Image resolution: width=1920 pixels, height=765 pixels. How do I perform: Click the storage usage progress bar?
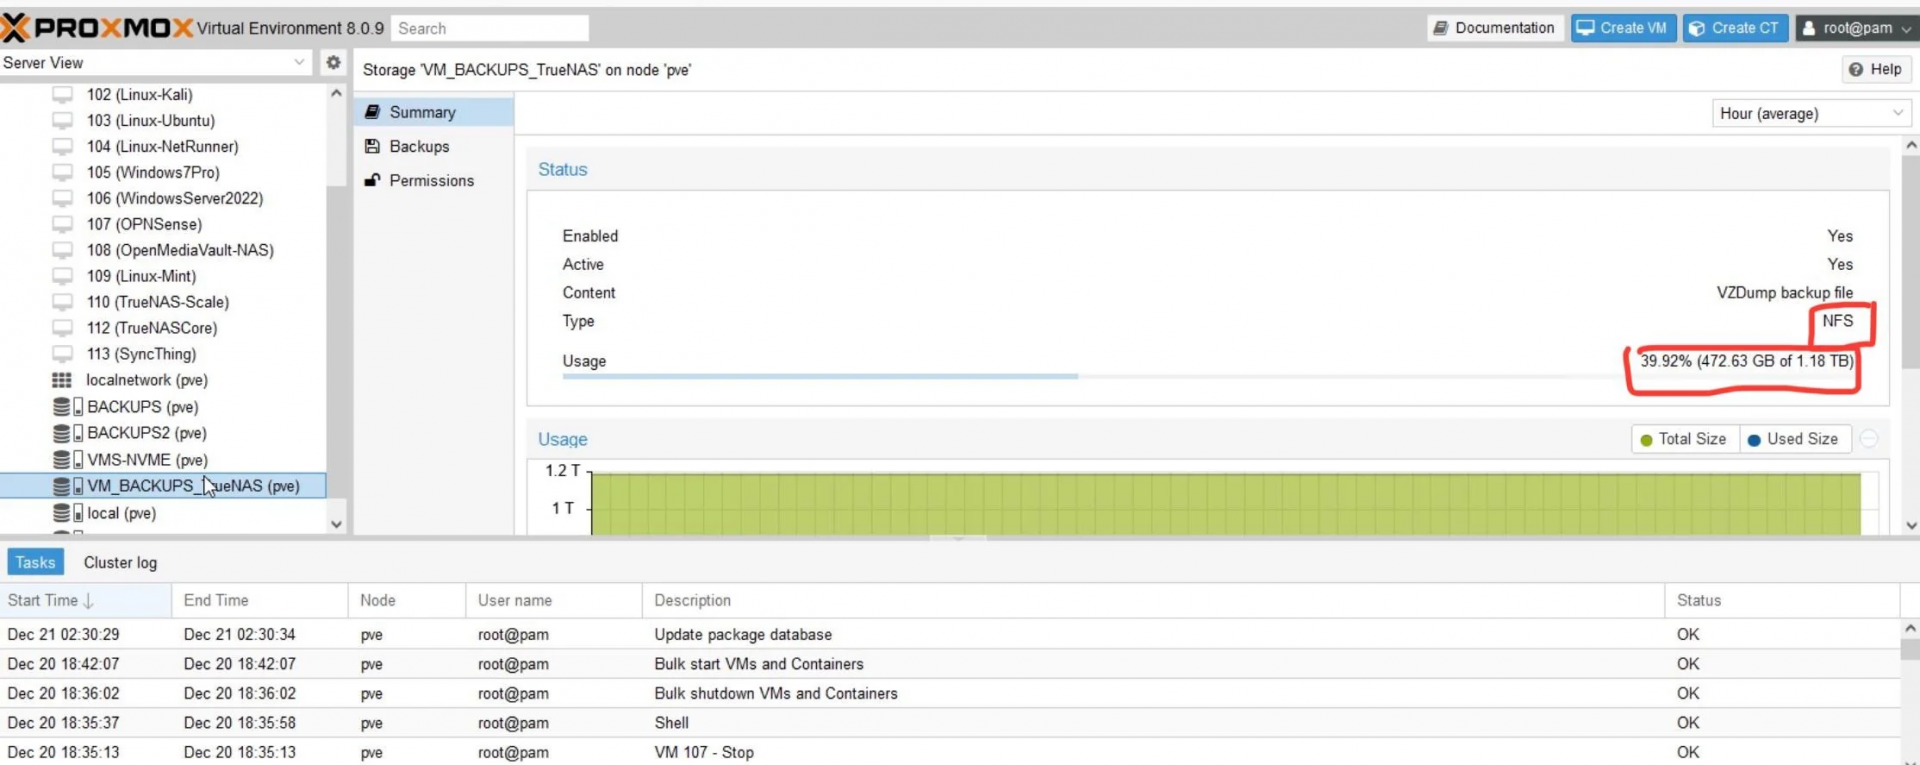[1207, 377]
